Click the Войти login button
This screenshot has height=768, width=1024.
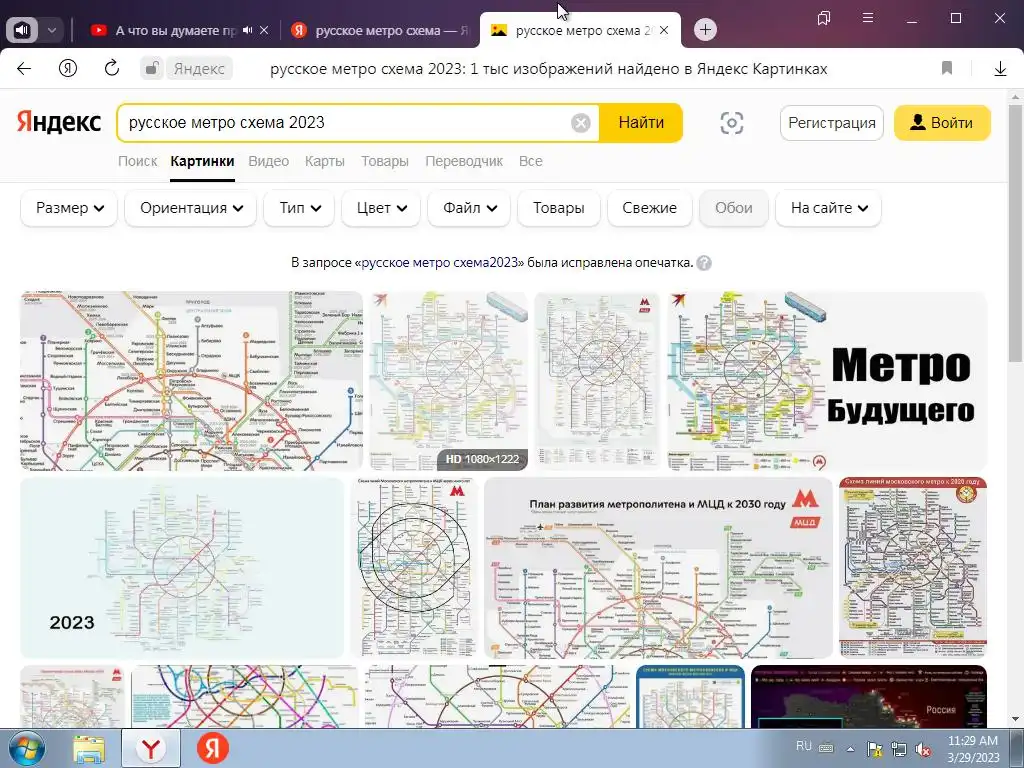coord(942,123)
